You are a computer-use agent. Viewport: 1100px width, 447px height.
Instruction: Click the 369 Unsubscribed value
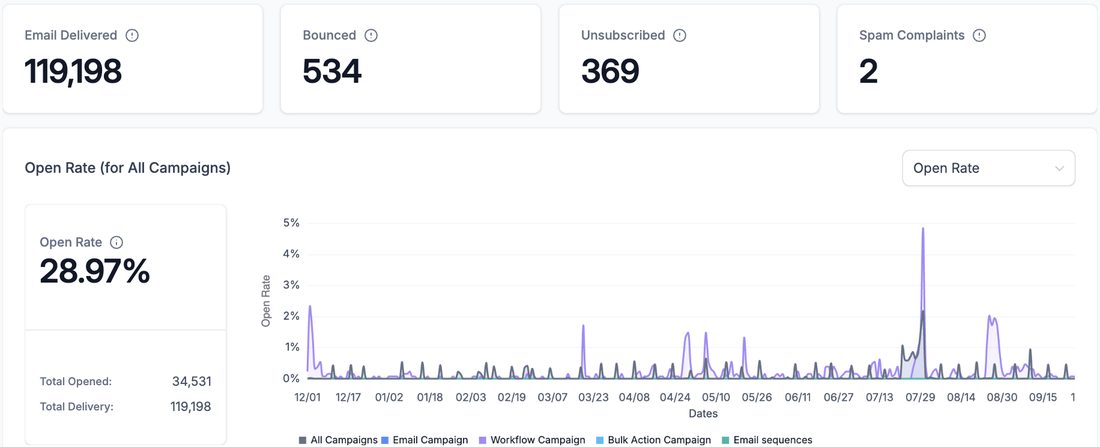610,71
